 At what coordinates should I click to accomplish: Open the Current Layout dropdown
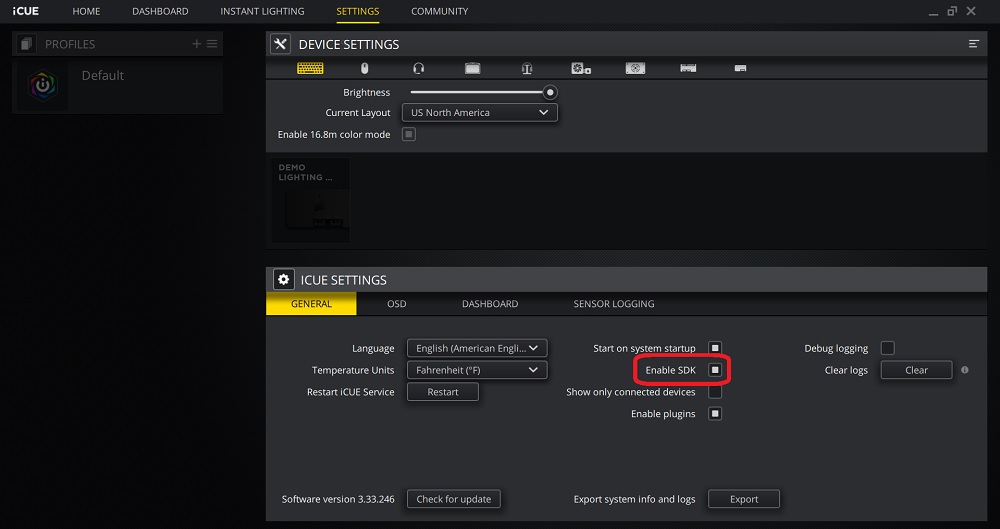[x=479, y=113]
